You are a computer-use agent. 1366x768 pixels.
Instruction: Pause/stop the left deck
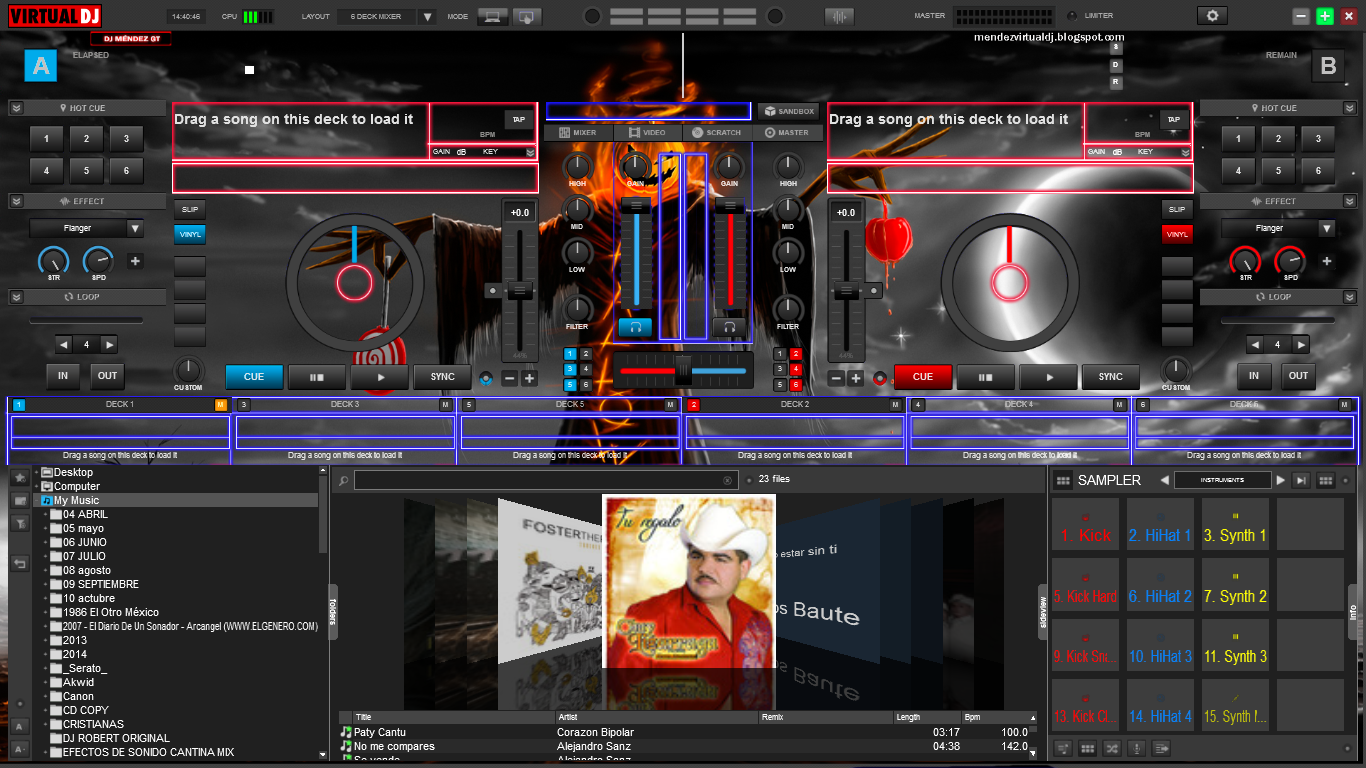(317, 377)
